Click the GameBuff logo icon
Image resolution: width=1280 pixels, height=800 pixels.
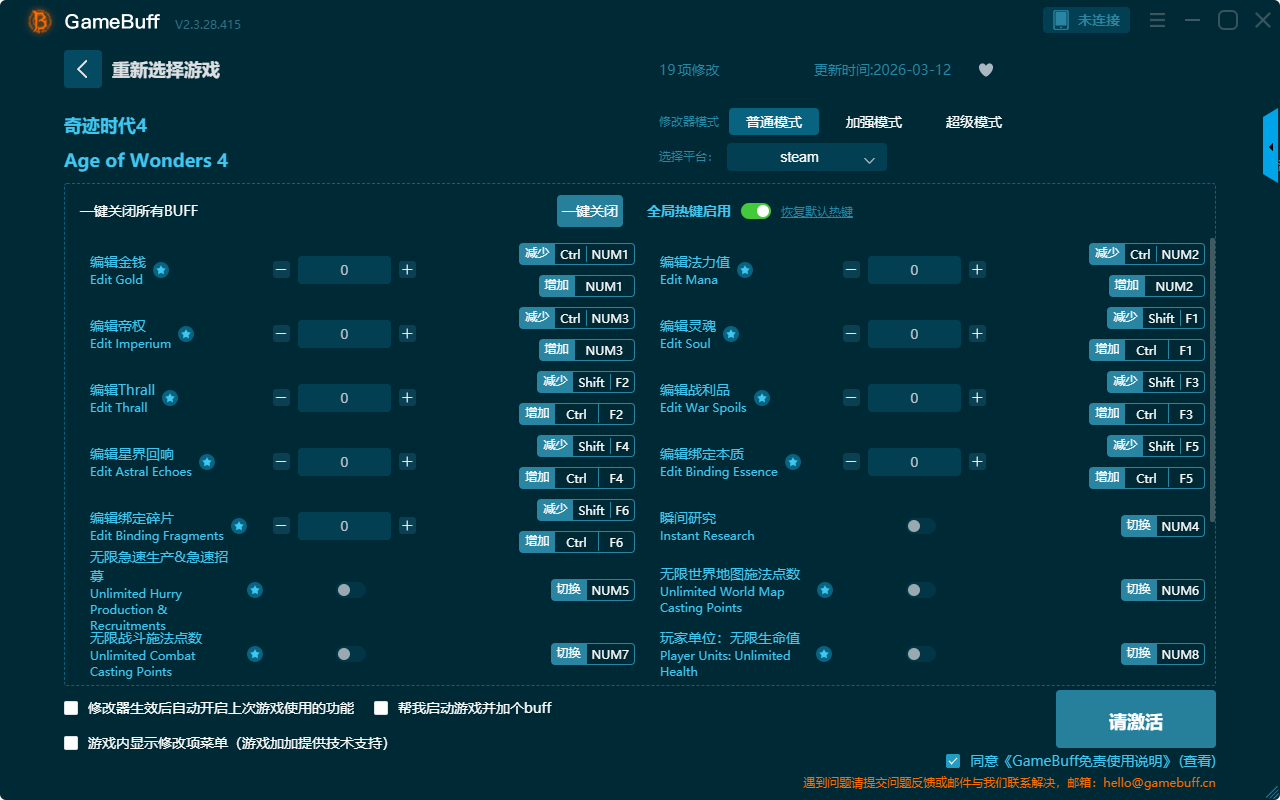point(40,21)
